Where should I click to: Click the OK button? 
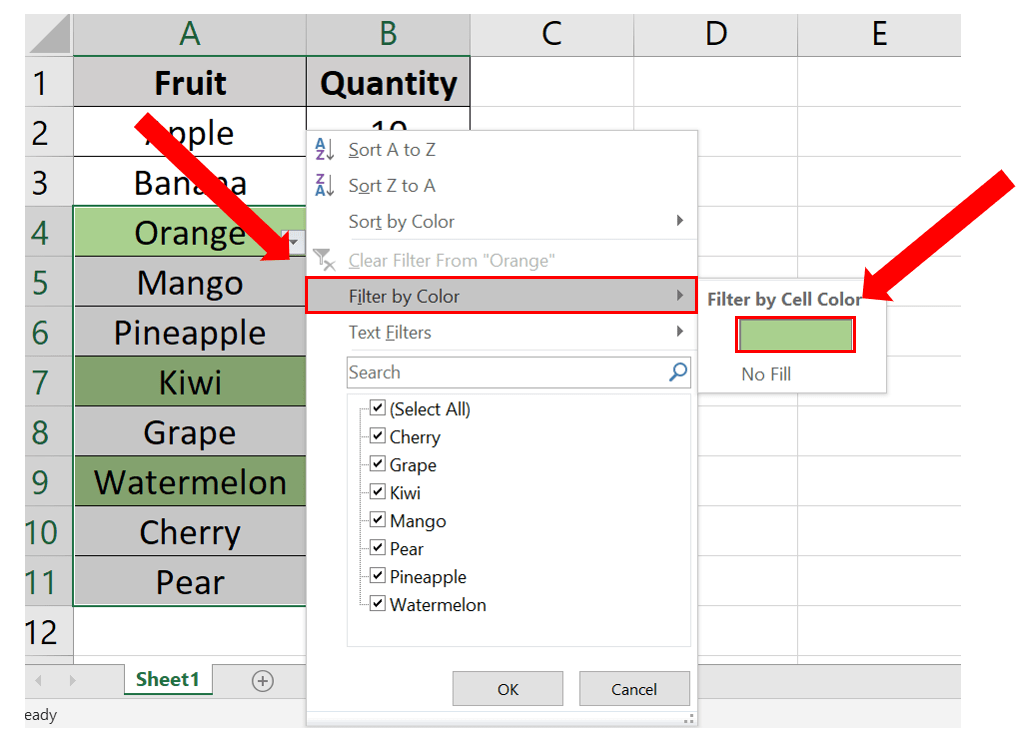pos(507,688)
